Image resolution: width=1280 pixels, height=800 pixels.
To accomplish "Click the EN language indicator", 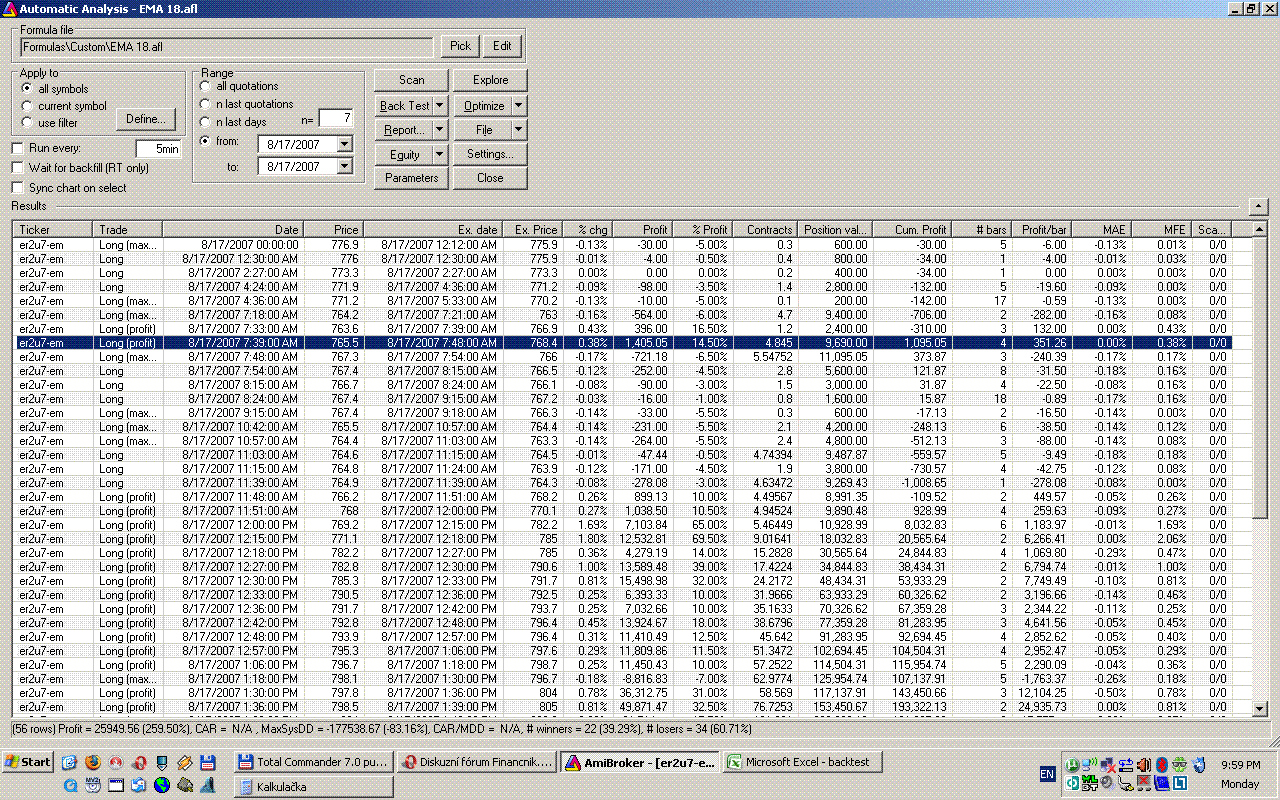I will click(x=1047, y=774).
